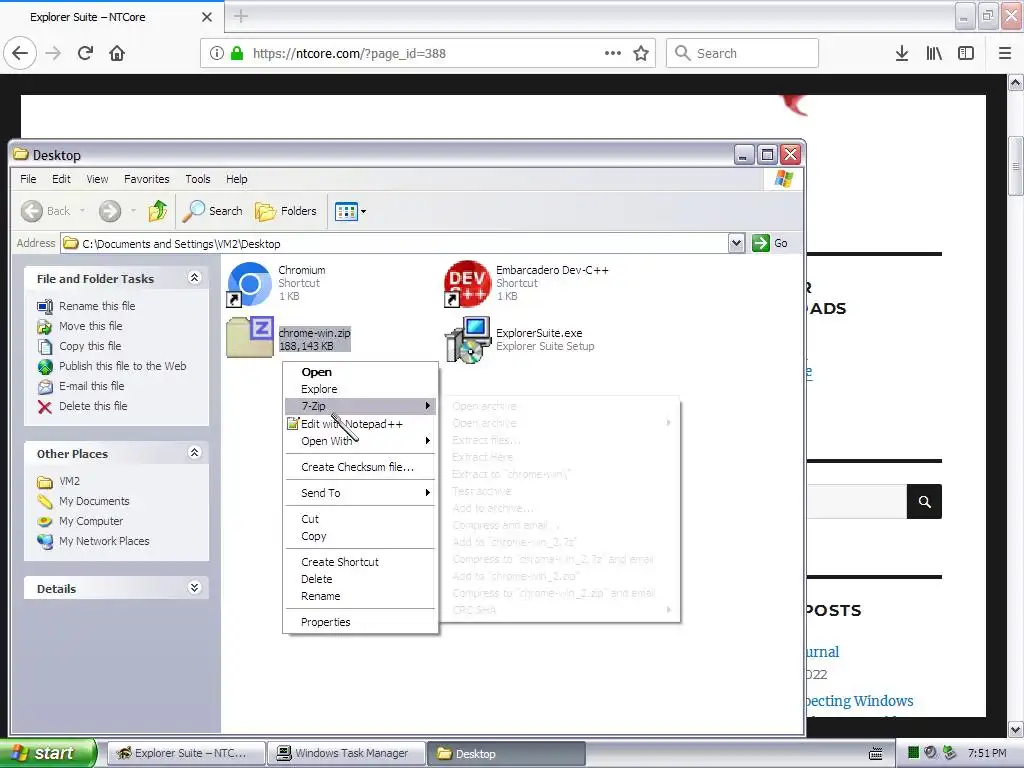Choose Edit with Notepad++
1024x768 pixels.
pyautogui.click(x=360, y=424)
